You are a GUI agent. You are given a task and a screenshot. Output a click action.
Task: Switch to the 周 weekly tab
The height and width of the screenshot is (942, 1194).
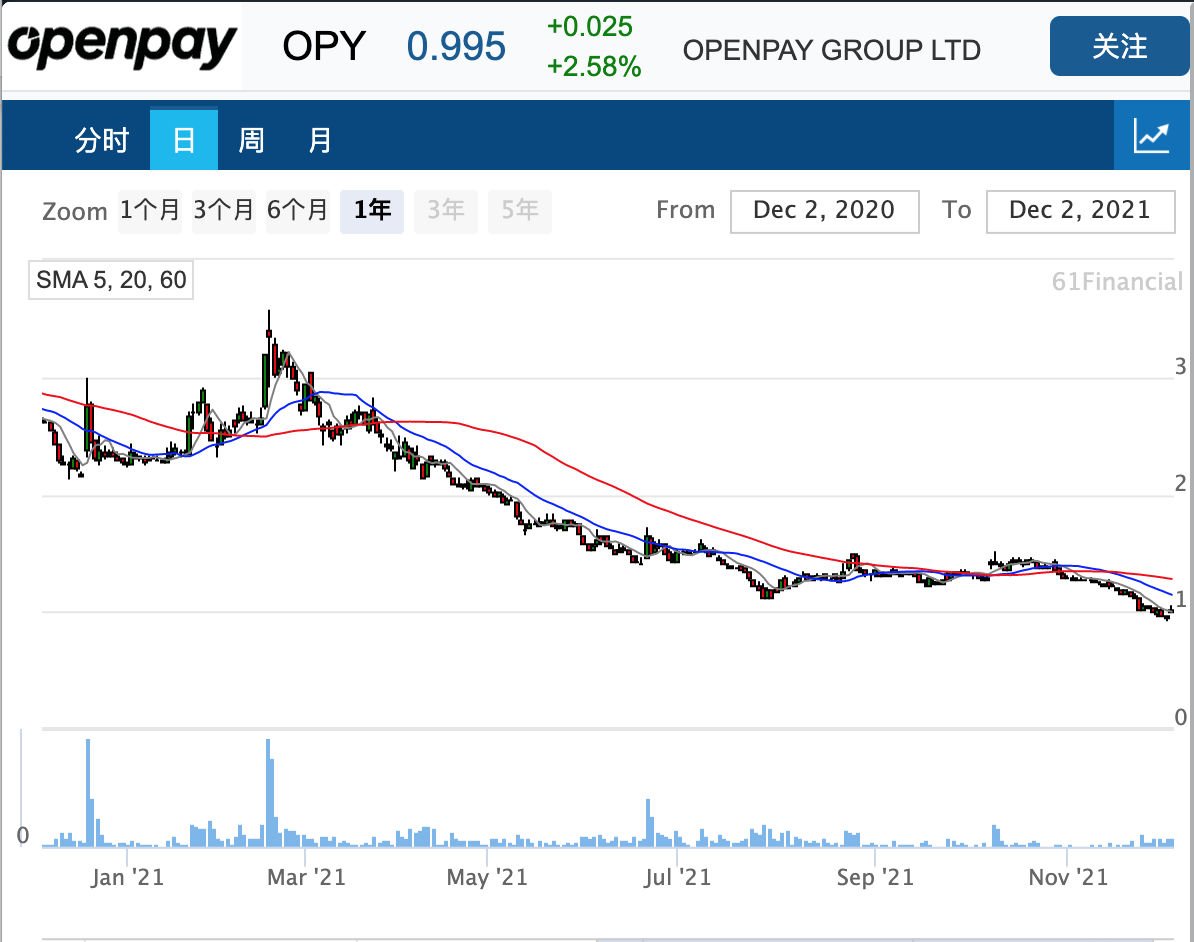pos(251,140)
